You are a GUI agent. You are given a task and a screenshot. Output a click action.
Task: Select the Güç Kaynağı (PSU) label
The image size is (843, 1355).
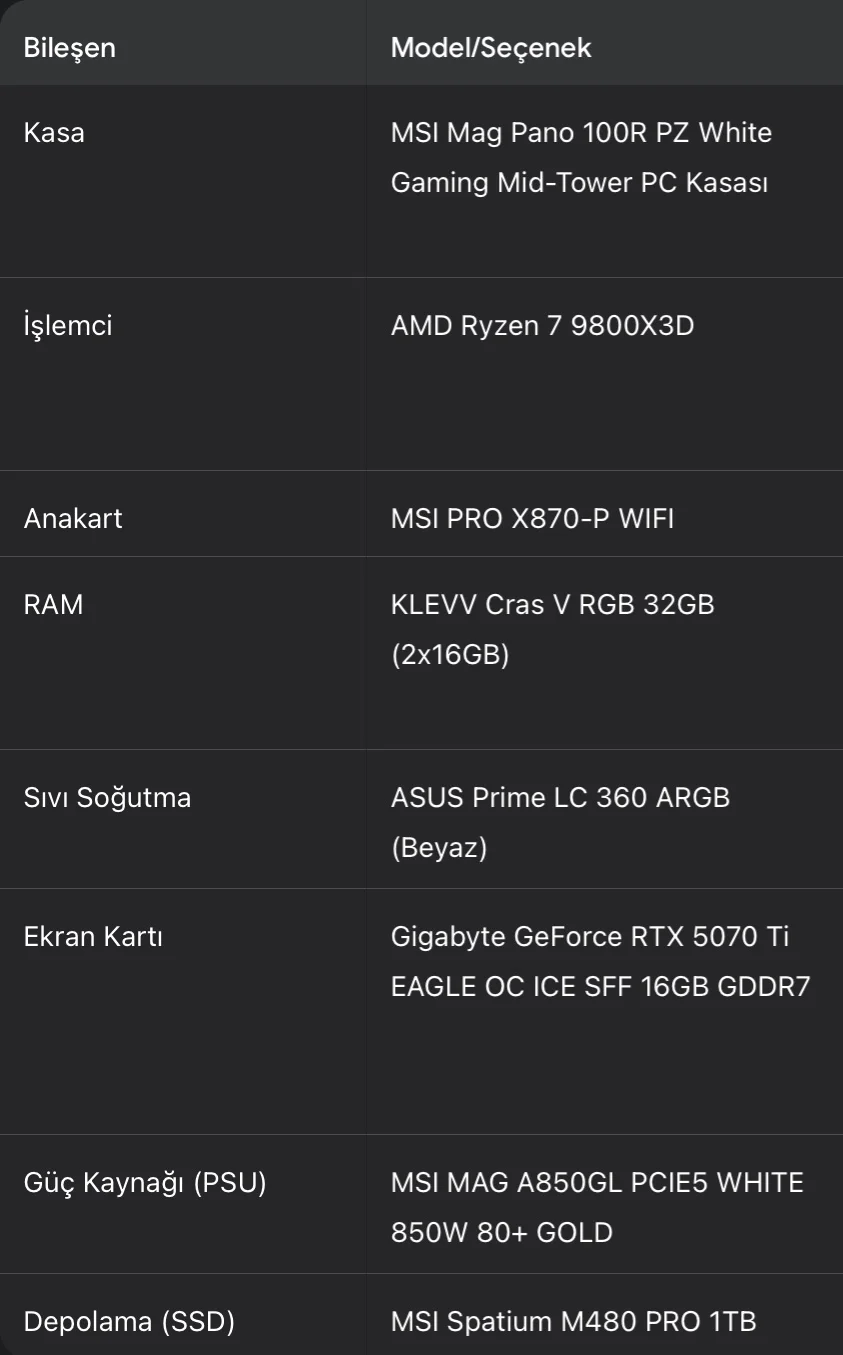(x=145, y=1183)
